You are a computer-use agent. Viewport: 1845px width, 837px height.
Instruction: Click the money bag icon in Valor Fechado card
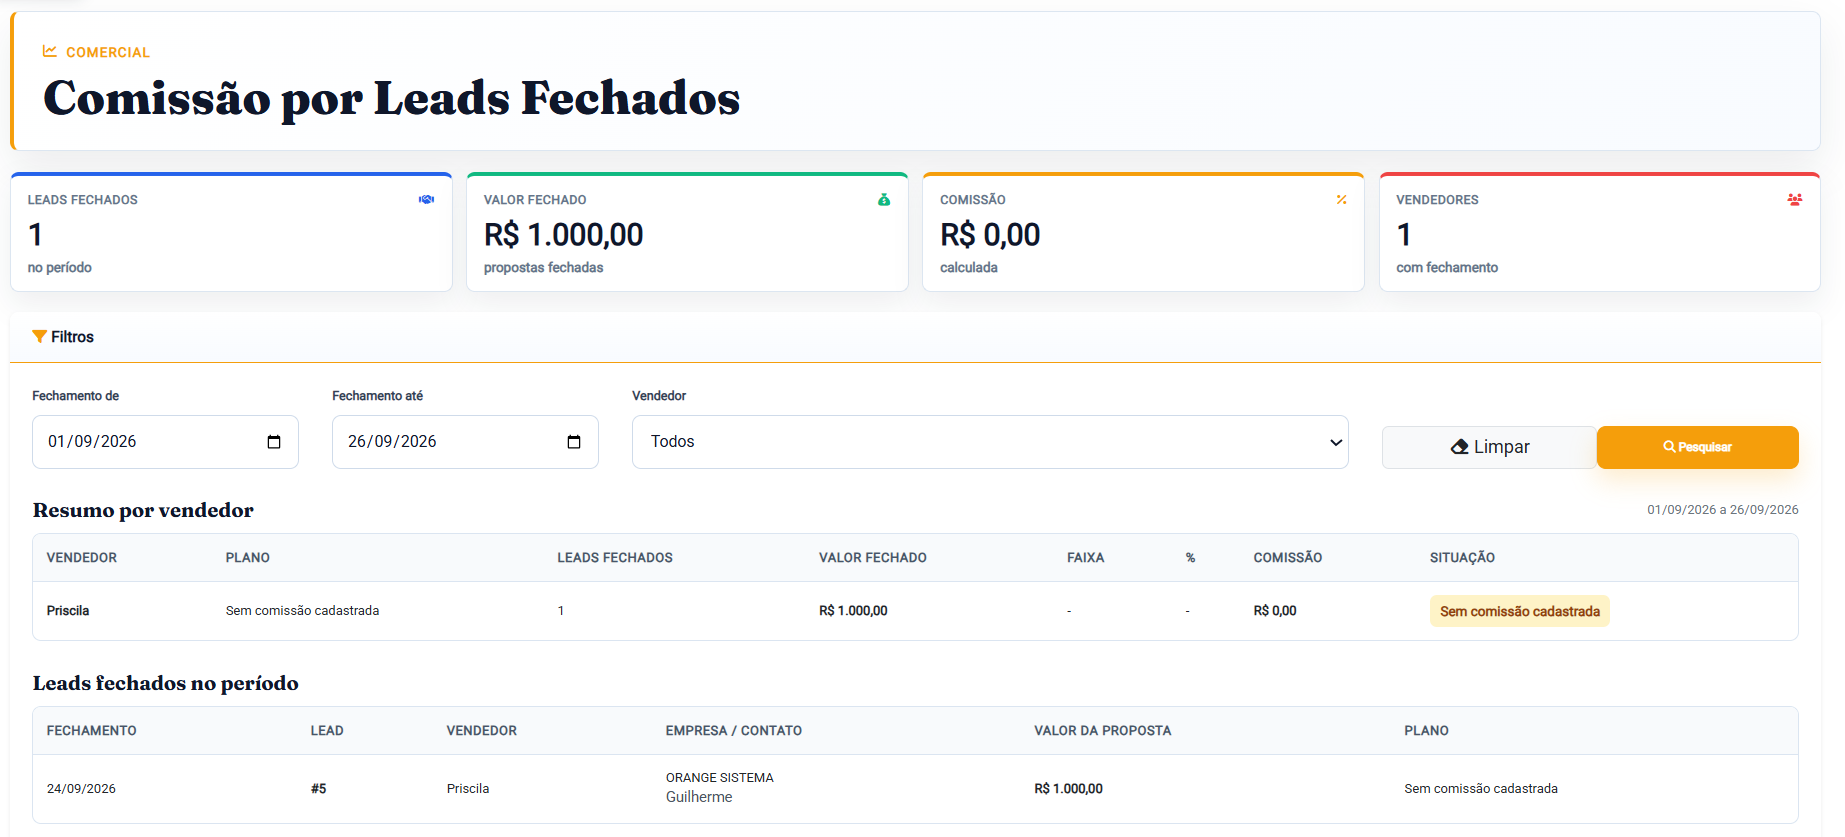pyautogui.click(x=884, y=199)
